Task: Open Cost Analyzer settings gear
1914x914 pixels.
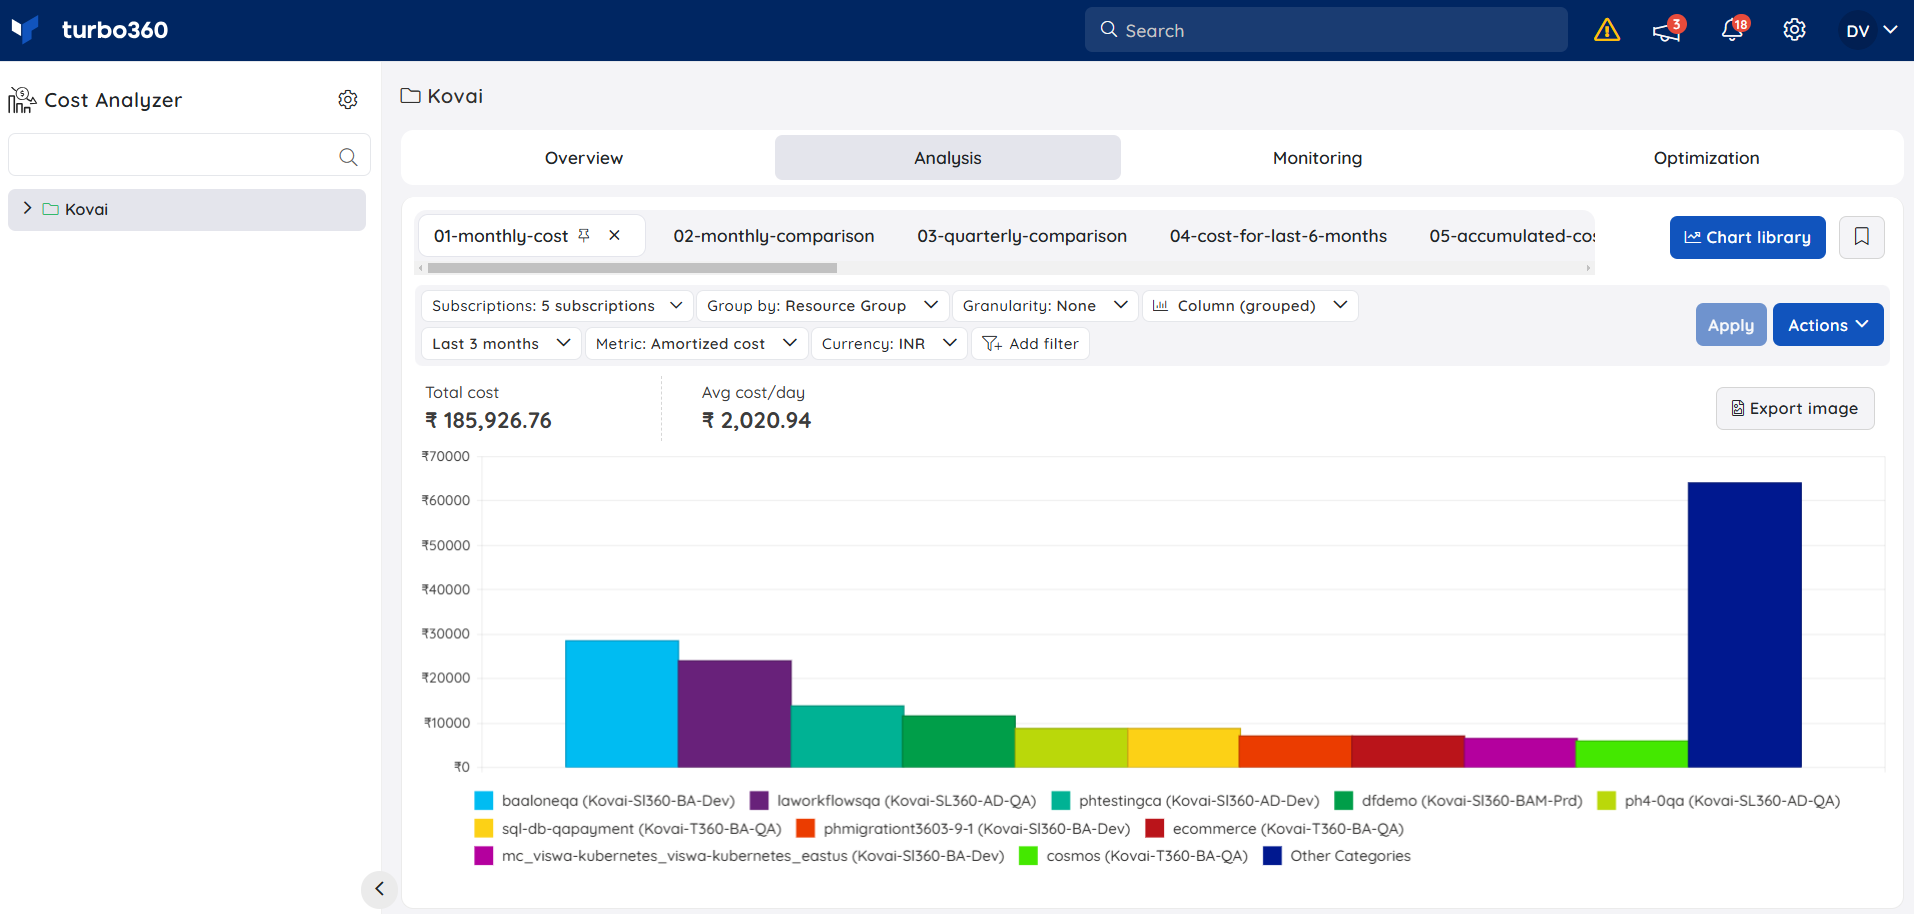Action: [348, 99]
